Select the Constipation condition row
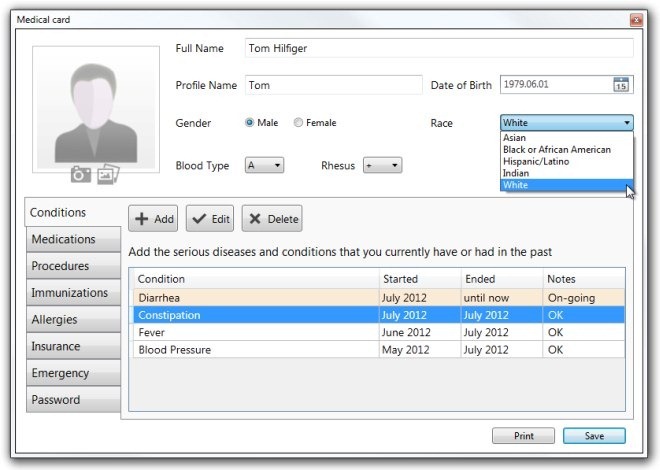The width and height of the screenshot is (660, 470). click(x=379, y=315)
